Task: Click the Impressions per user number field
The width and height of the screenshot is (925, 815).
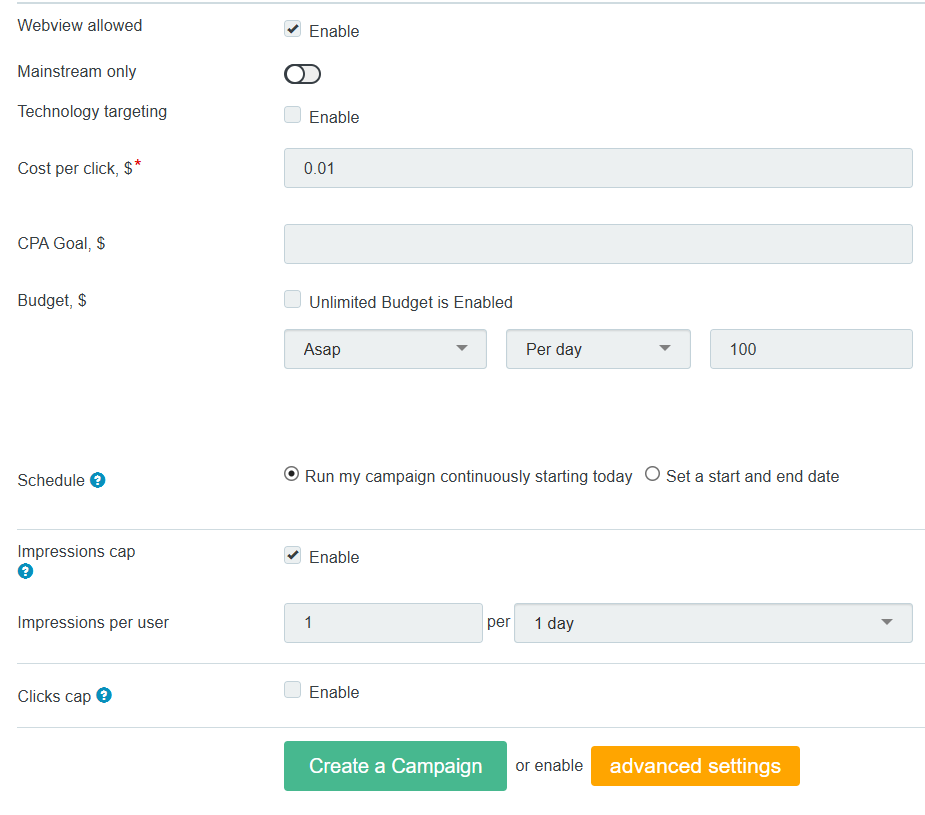Action: (x=383, y=623)
